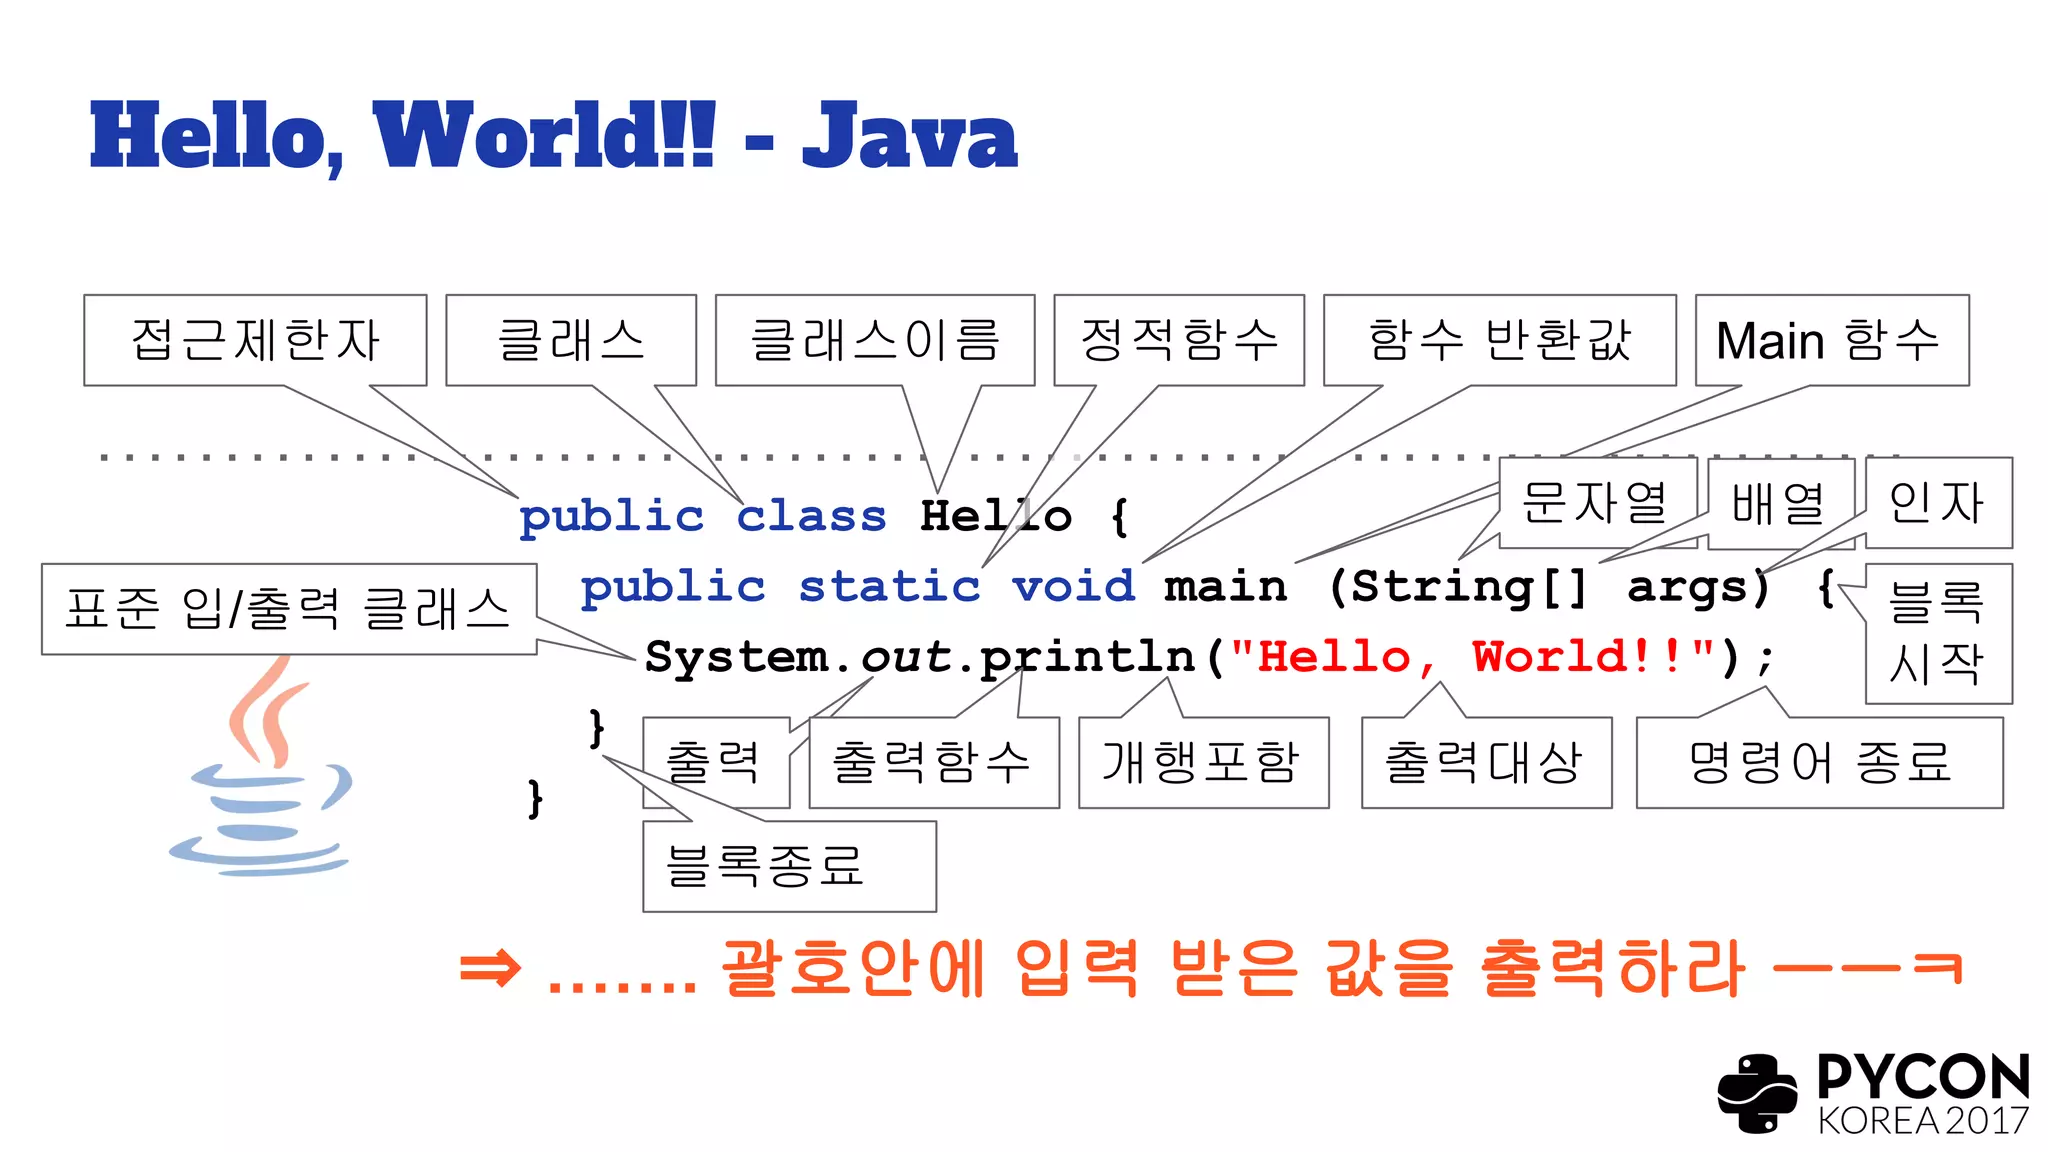Image resolution: width=2048 pixels, height=1152 pixels.
Task: Click the class name 'Hello' in code
Action: point(996,516)
